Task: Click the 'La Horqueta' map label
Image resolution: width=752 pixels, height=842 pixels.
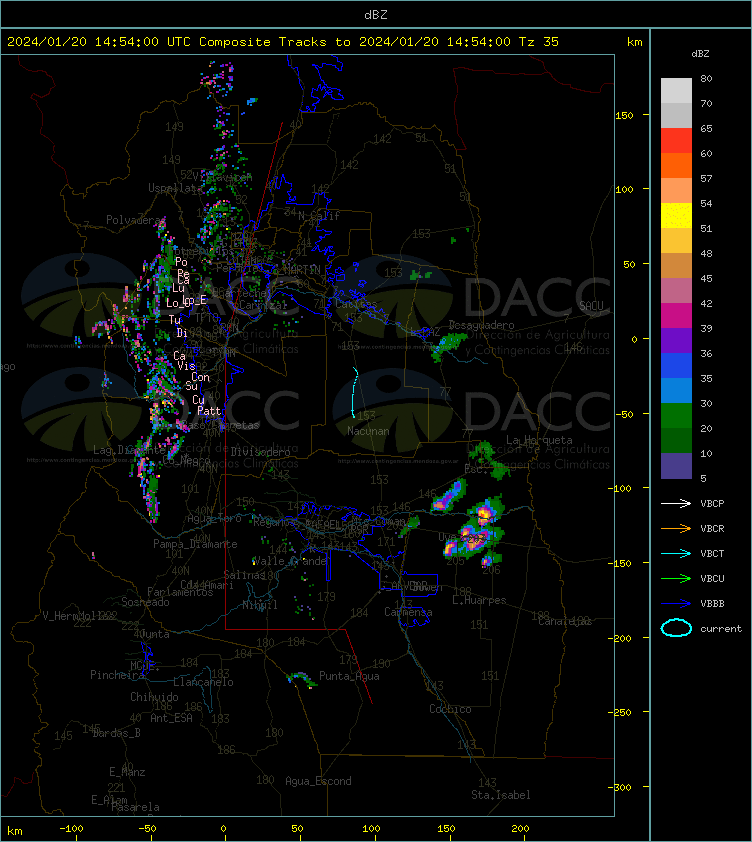Action: [539, 440]
